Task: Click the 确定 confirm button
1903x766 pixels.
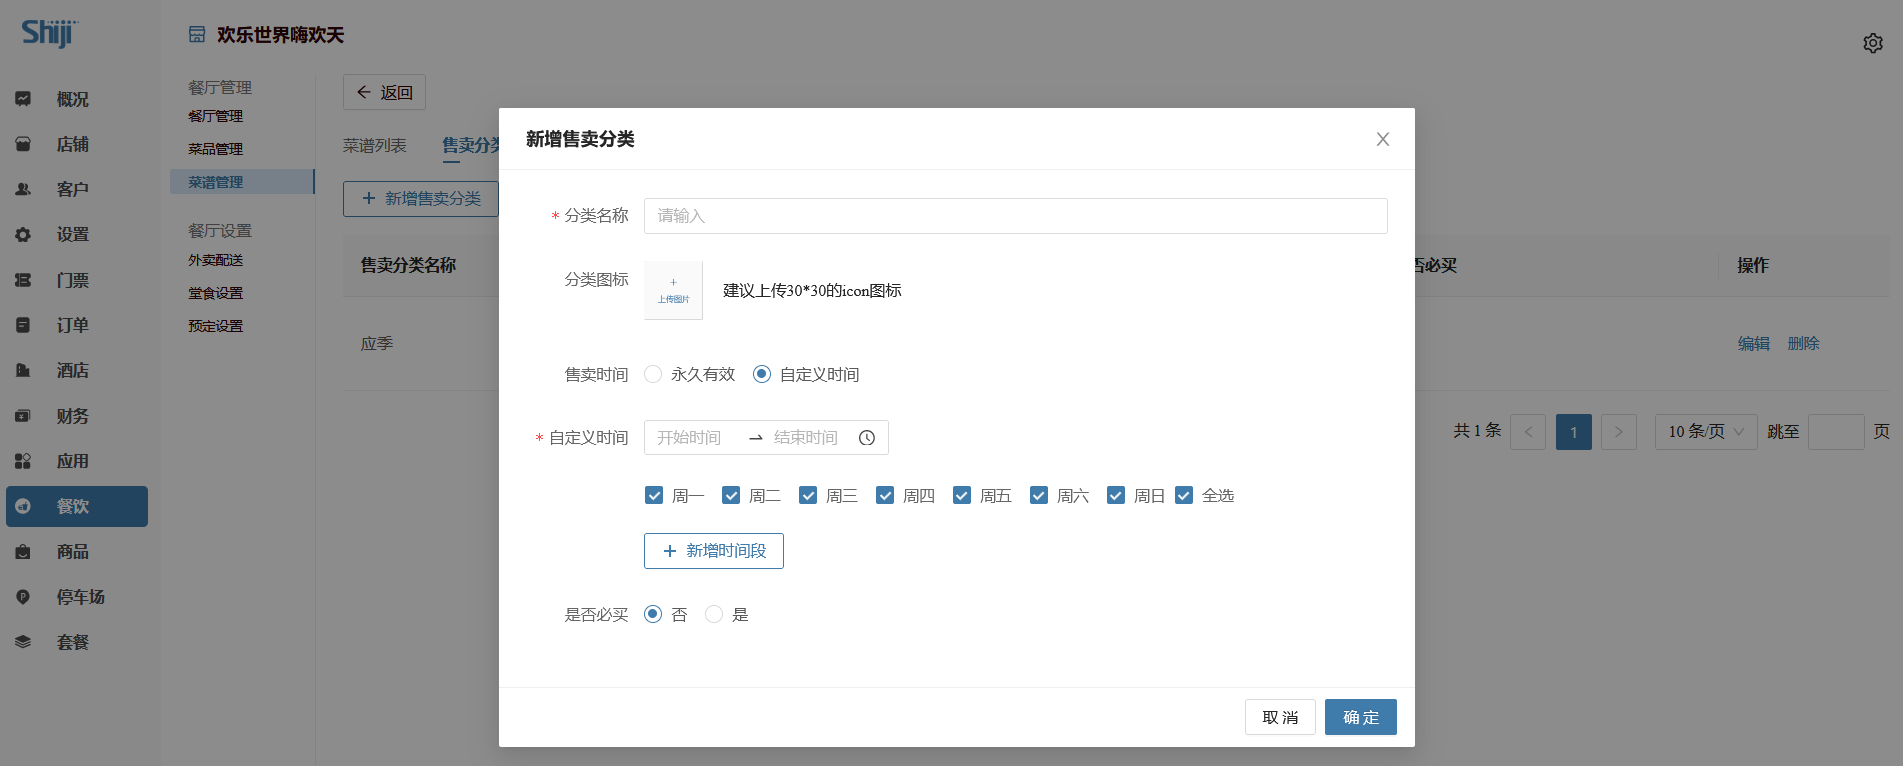Action: 1360,717
